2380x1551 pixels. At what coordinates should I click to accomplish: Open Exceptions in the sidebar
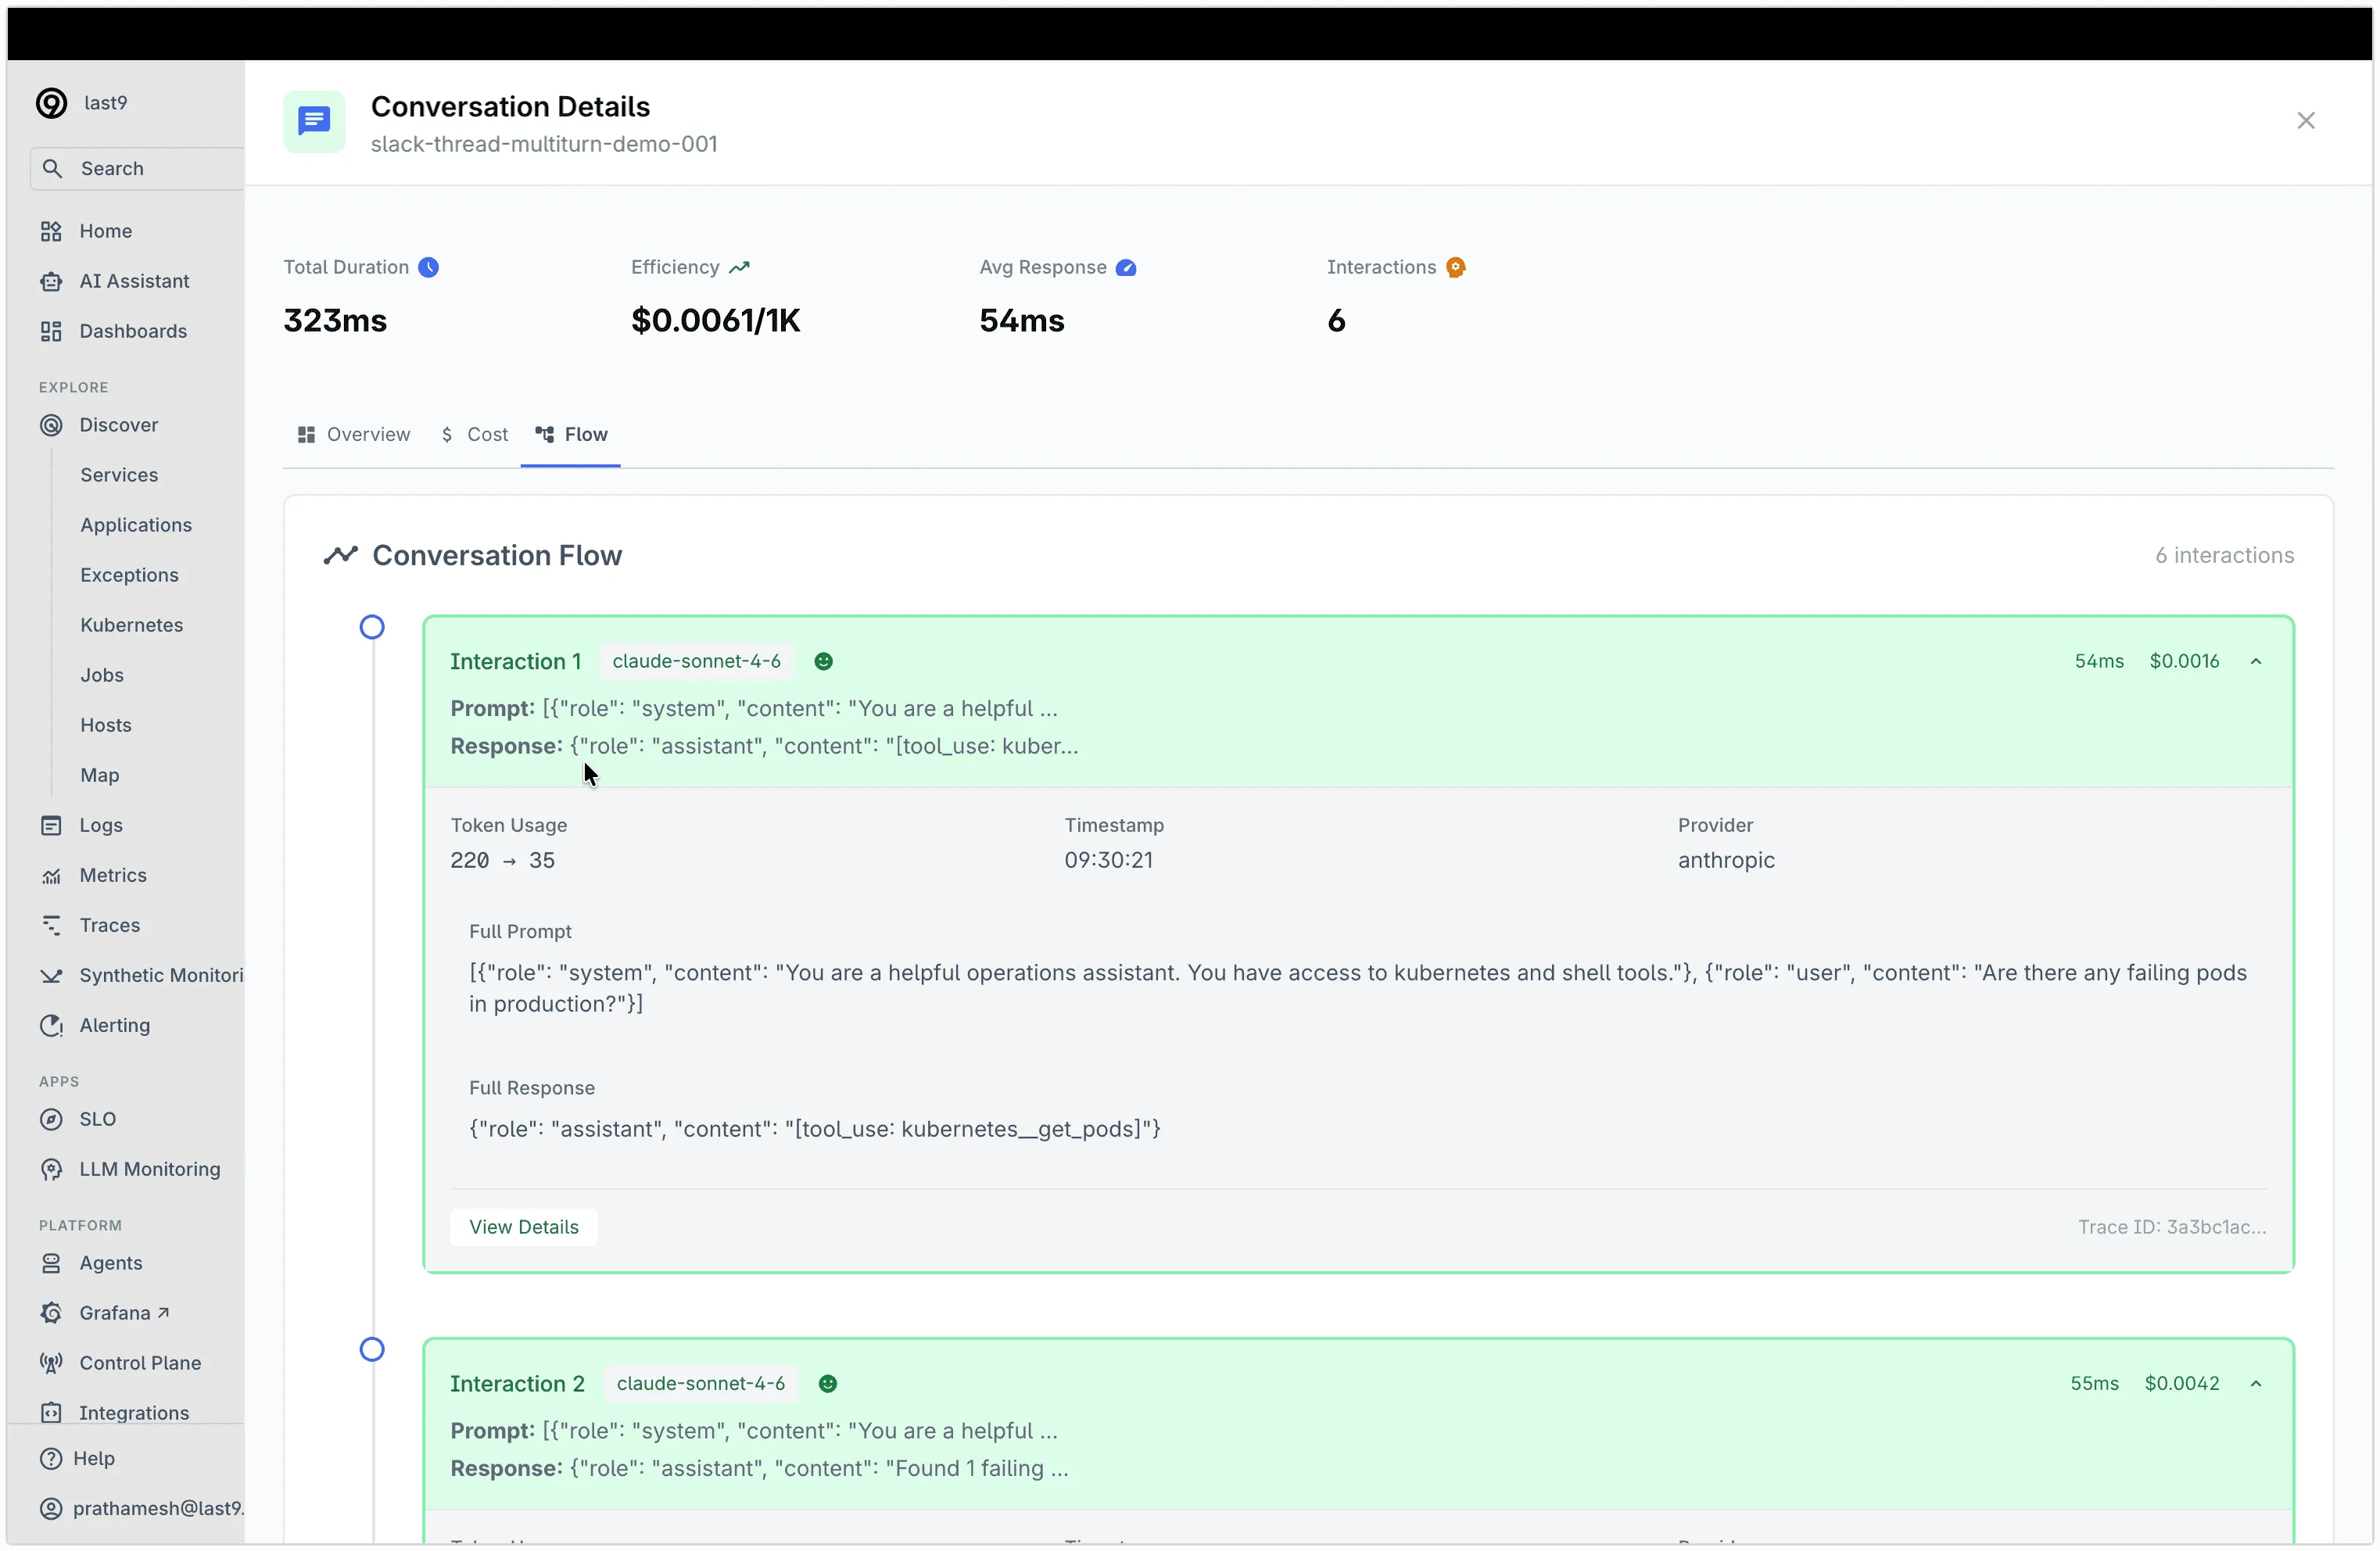tap(129, 575)
